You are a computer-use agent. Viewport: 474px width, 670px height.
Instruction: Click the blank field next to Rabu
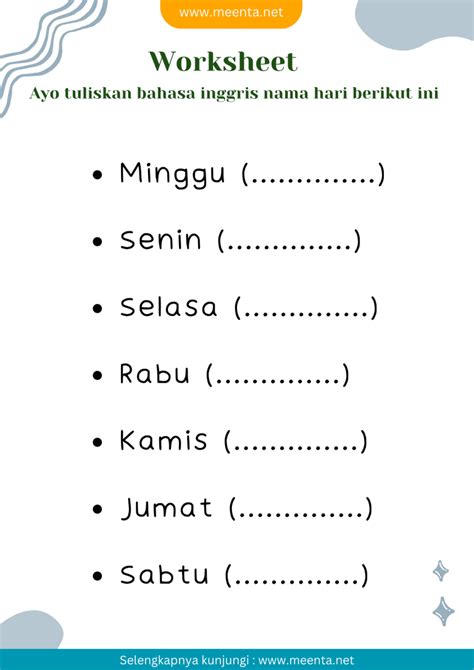[278, 375]
